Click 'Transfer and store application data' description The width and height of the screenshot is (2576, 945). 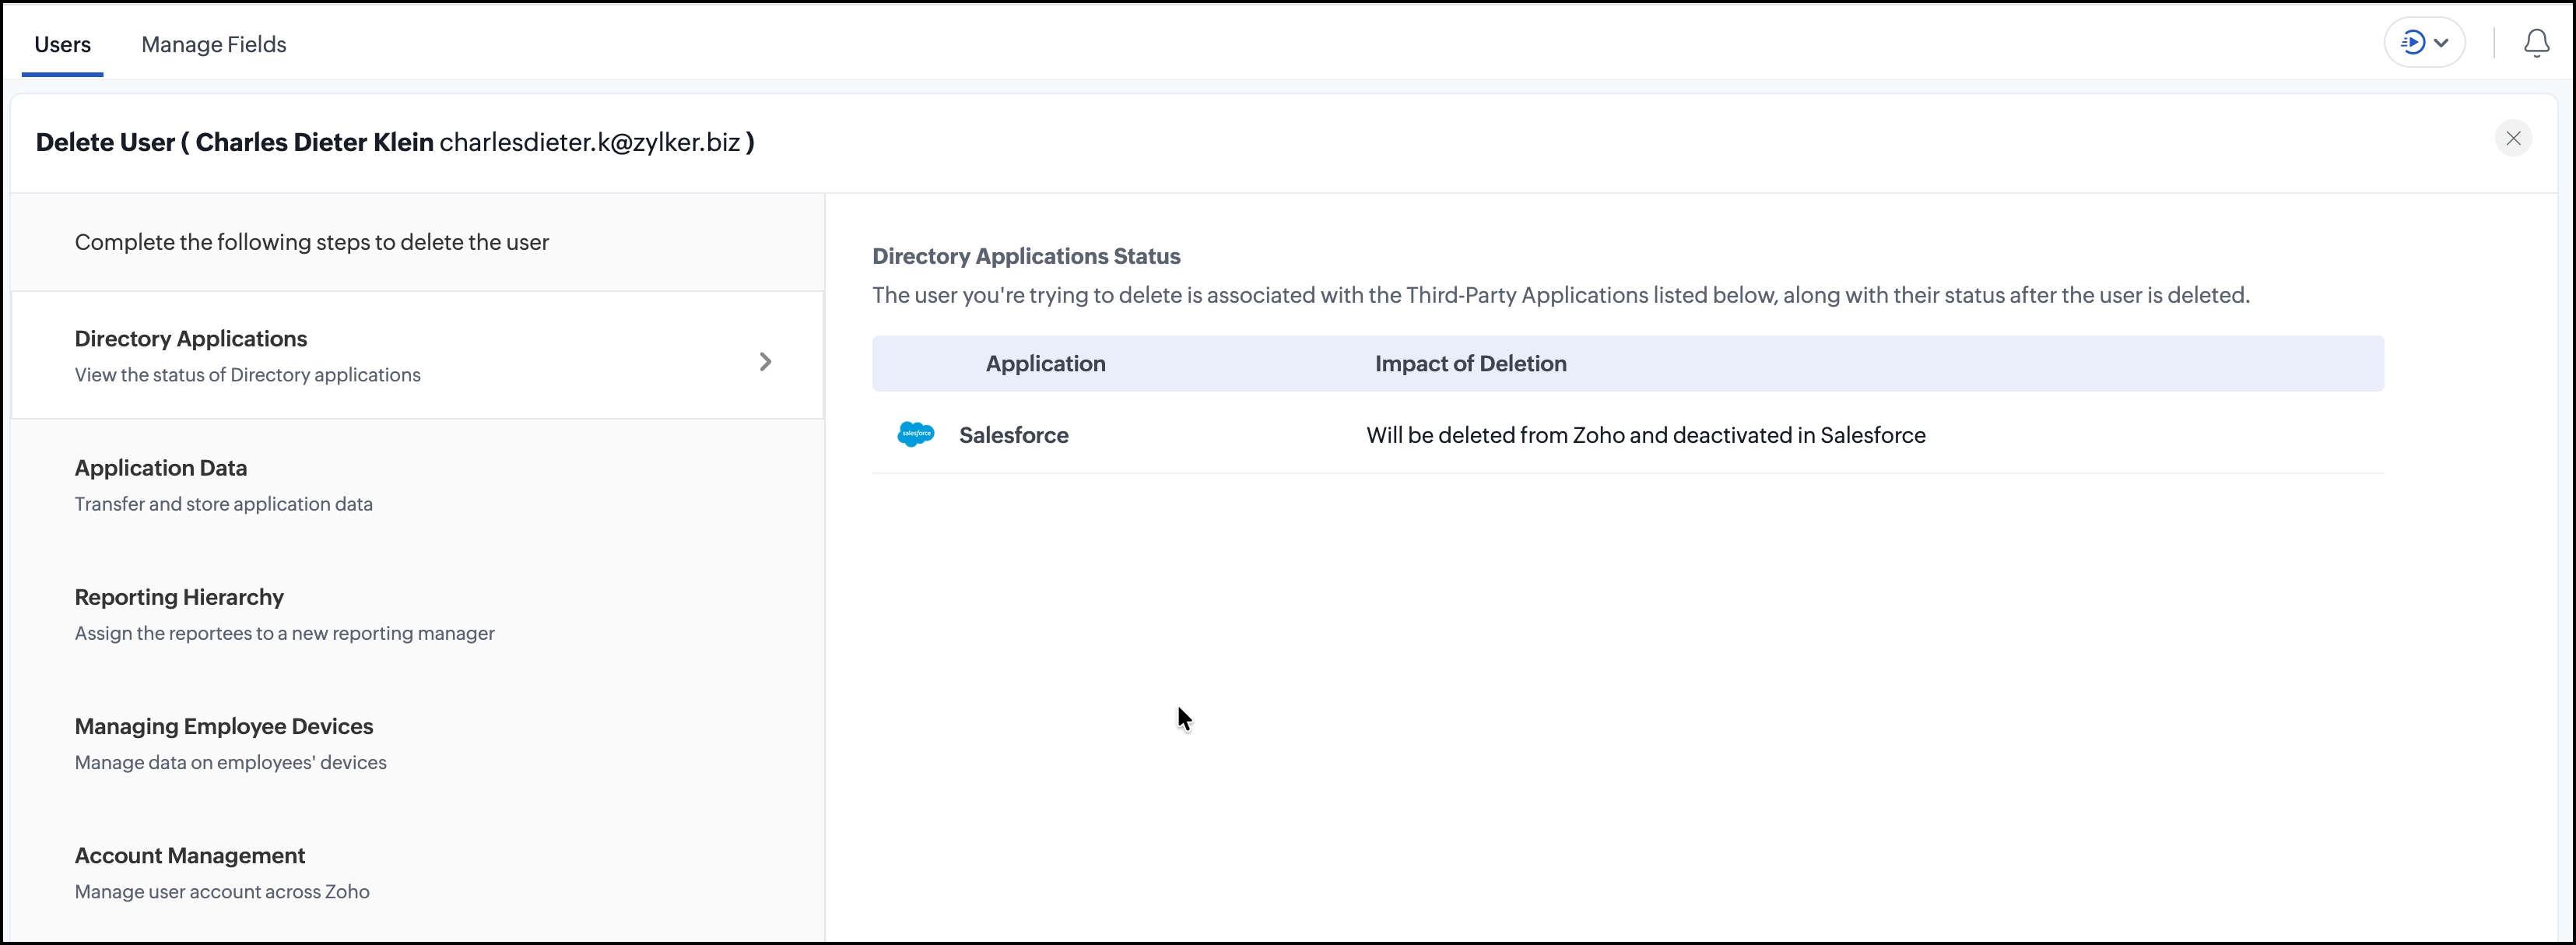pos(224,504)
